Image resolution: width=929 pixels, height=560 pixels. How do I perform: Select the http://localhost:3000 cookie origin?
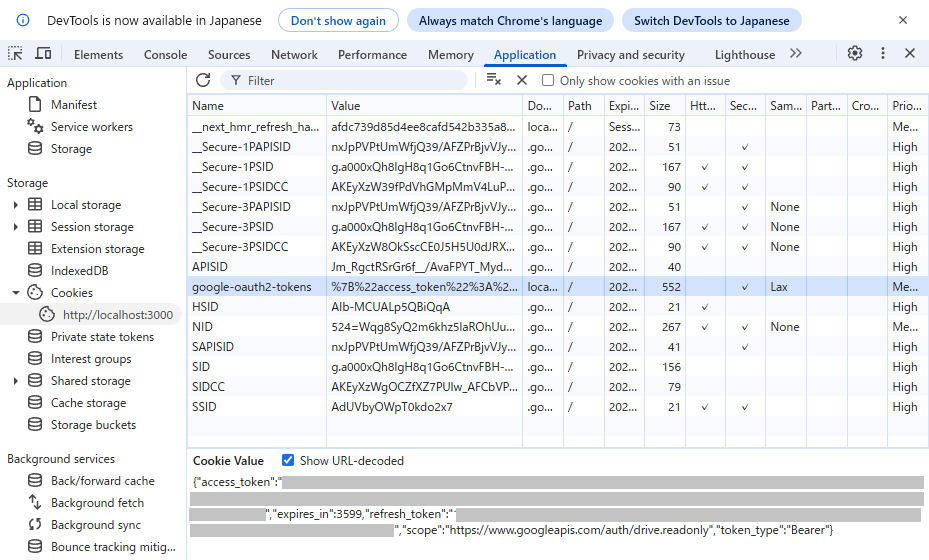click(118, 315)
